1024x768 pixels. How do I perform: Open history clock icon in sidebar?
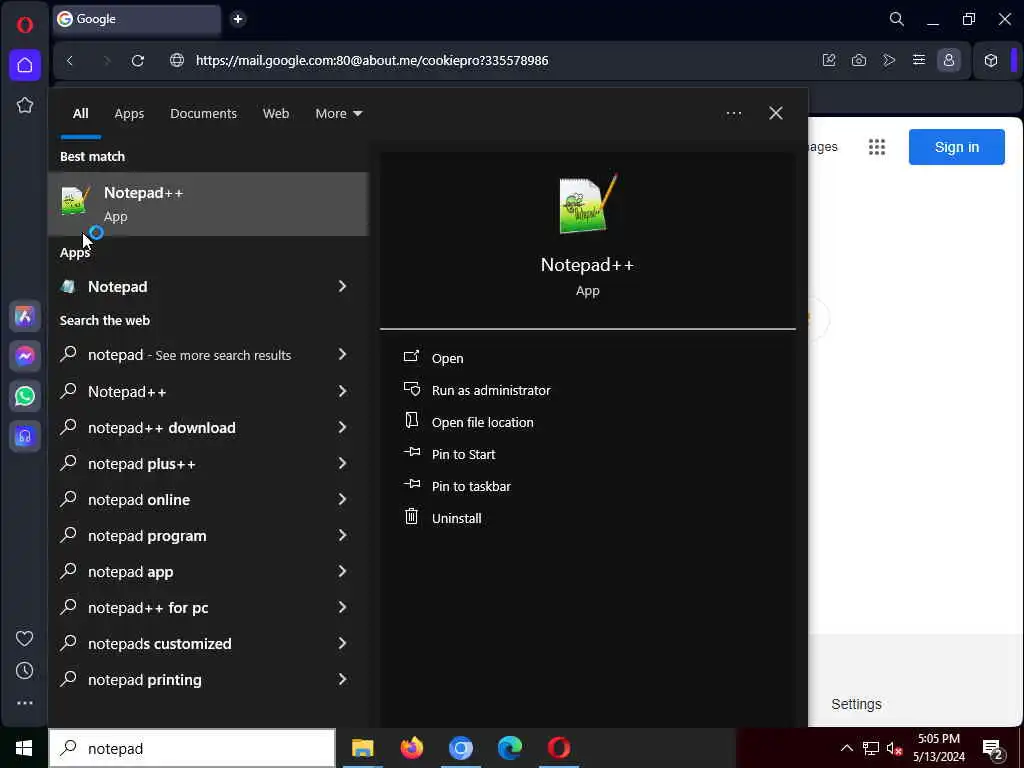pos(25,671)
